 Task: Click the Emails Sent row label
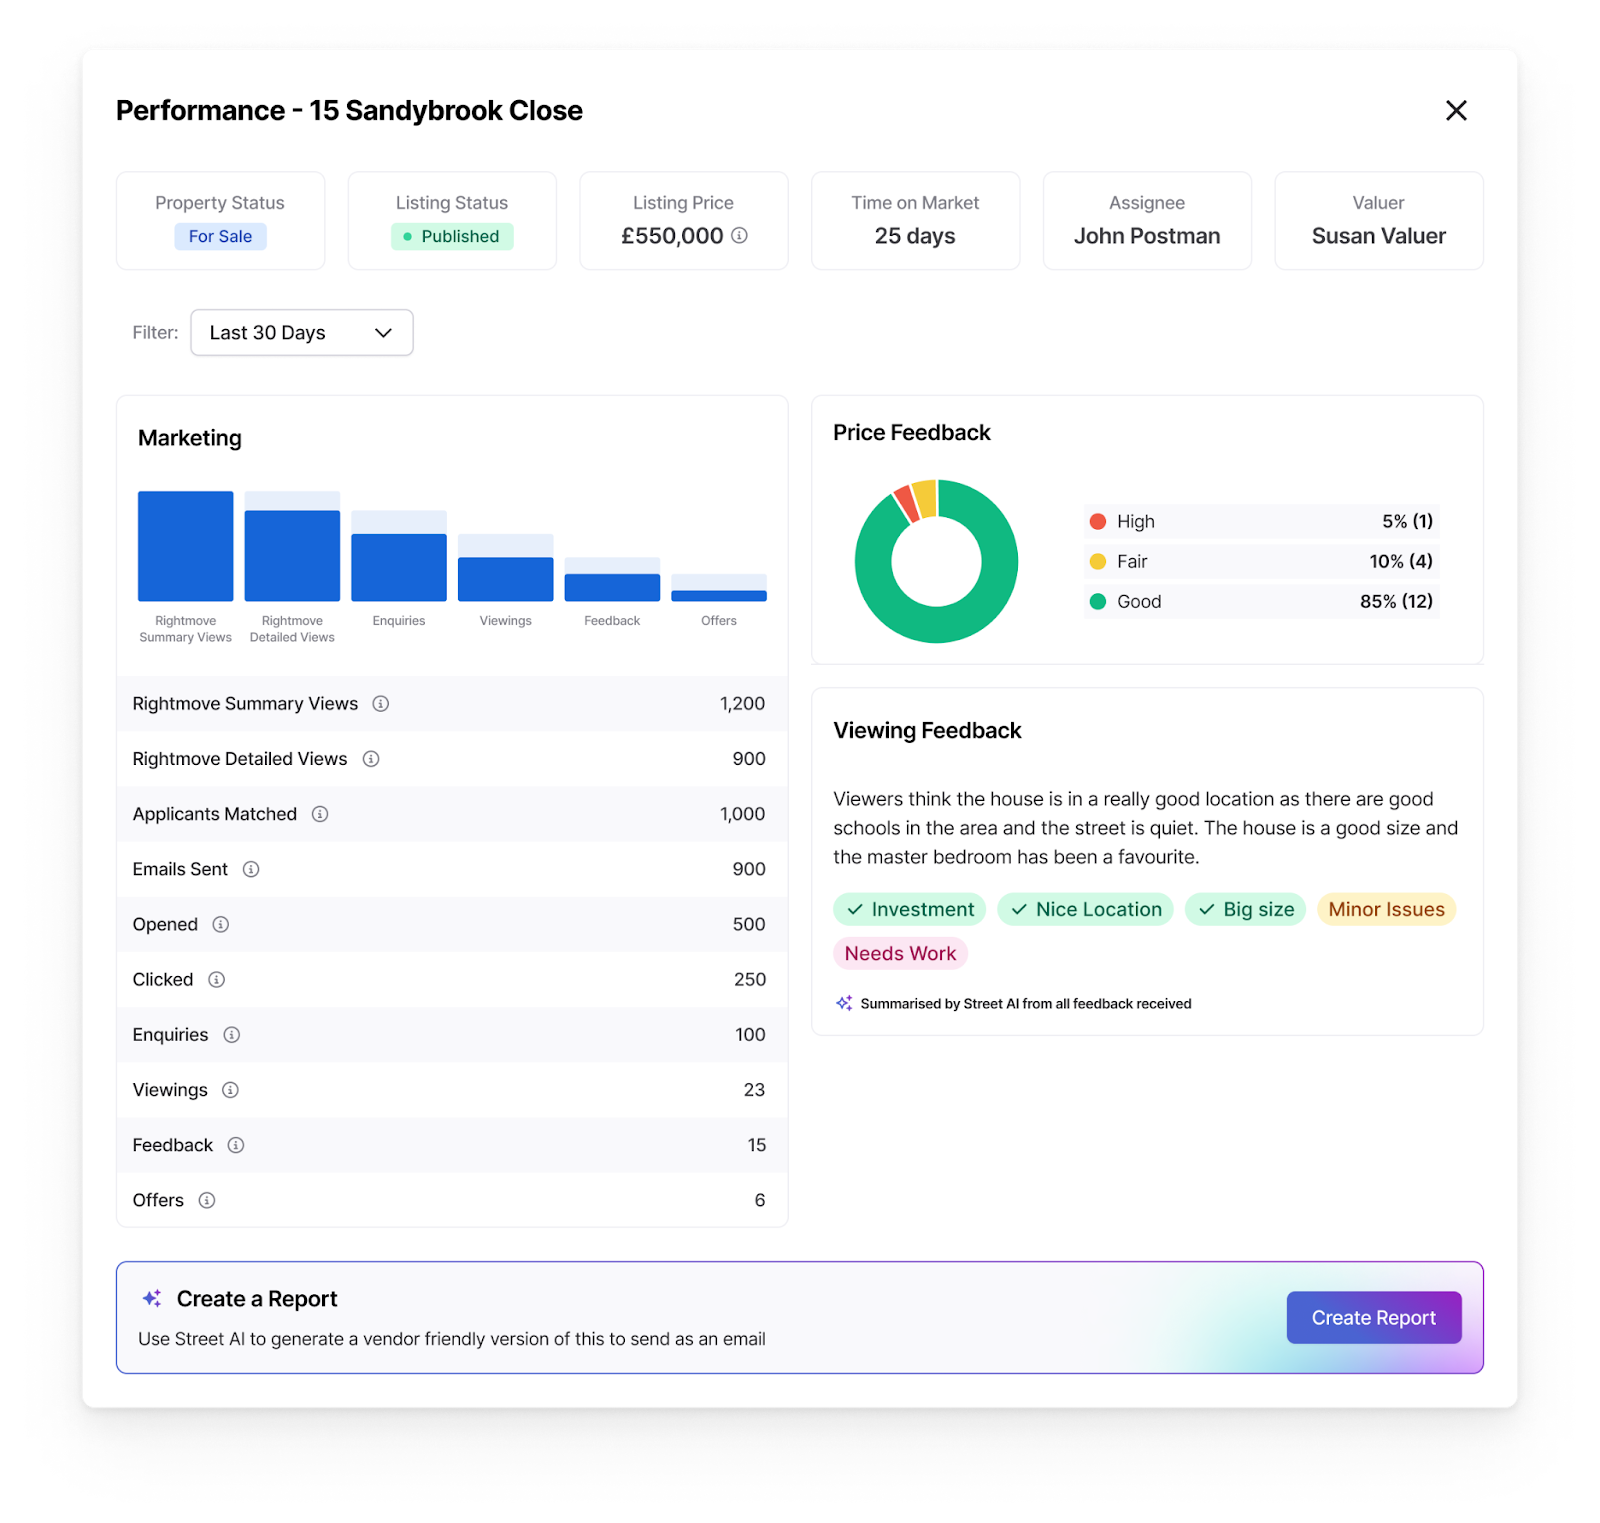180,869
